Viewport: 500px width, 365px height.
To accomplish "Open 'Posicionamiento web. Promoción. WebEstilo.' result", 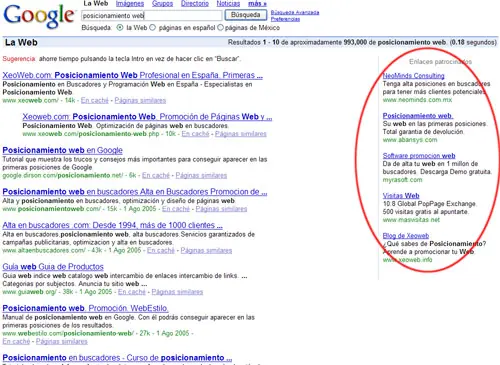I will coord(85,308).
